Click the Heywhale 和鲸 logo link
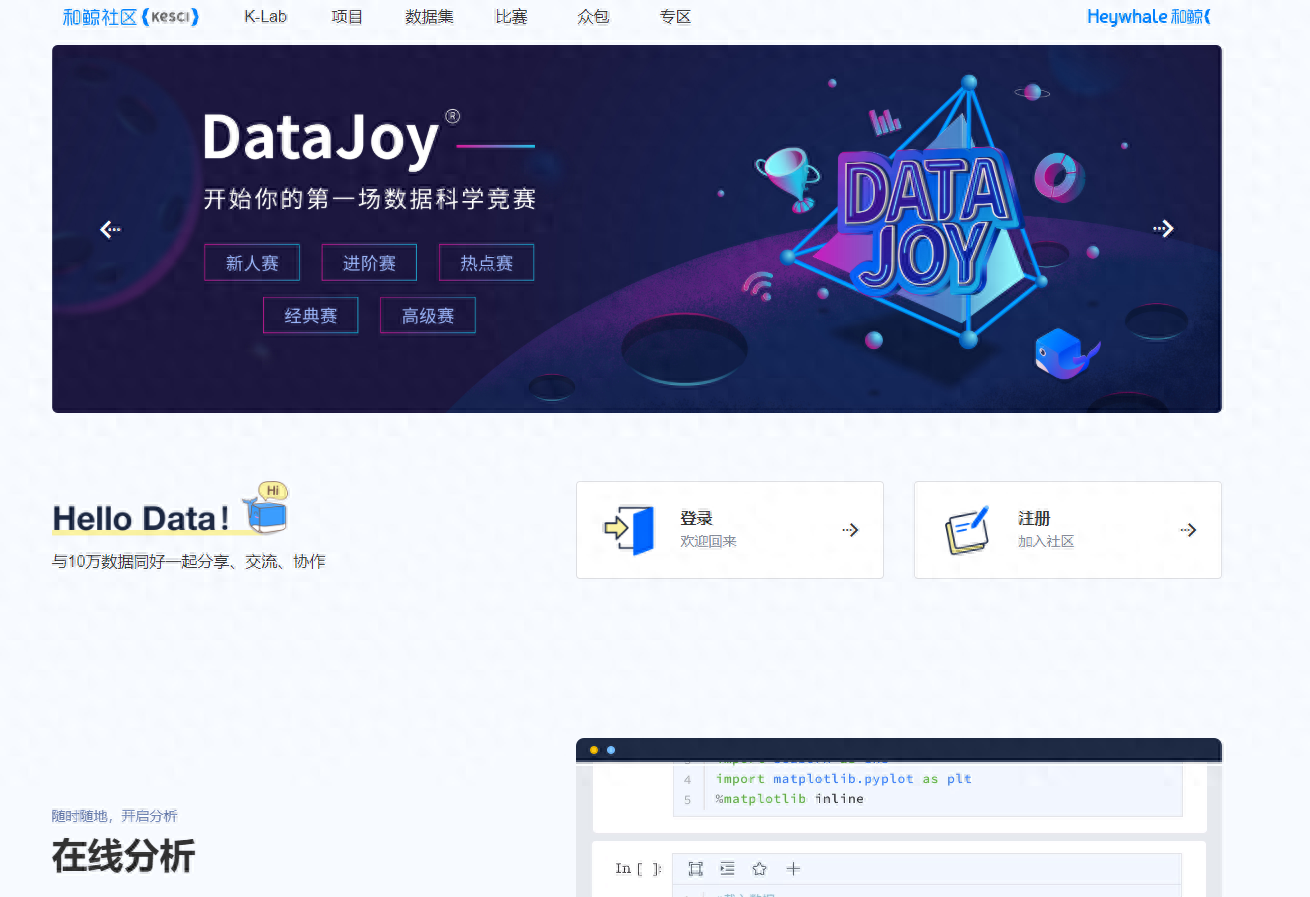This screenshot has height=897, width=1310. coord(1148,16)
